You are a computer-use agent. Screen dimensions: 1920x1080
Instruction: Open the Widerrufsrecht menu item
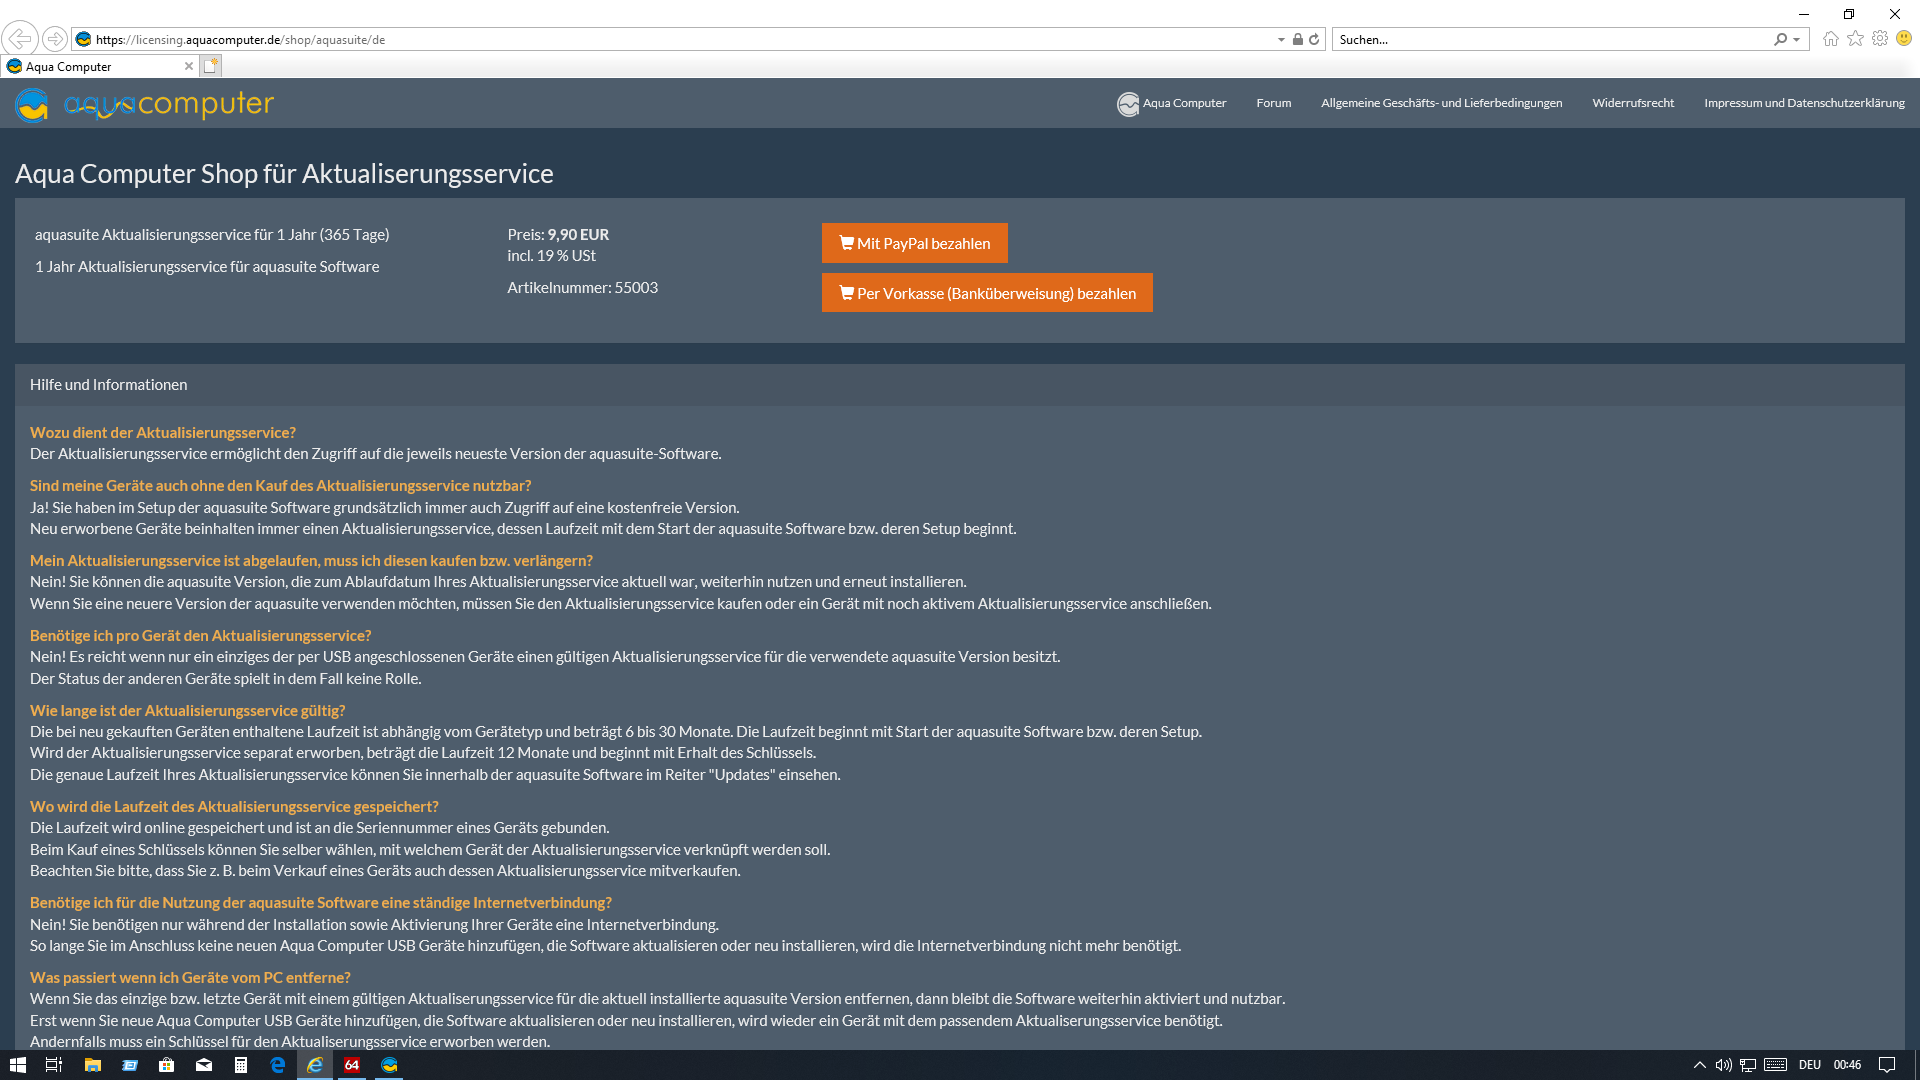click(x=1632, y=103)
